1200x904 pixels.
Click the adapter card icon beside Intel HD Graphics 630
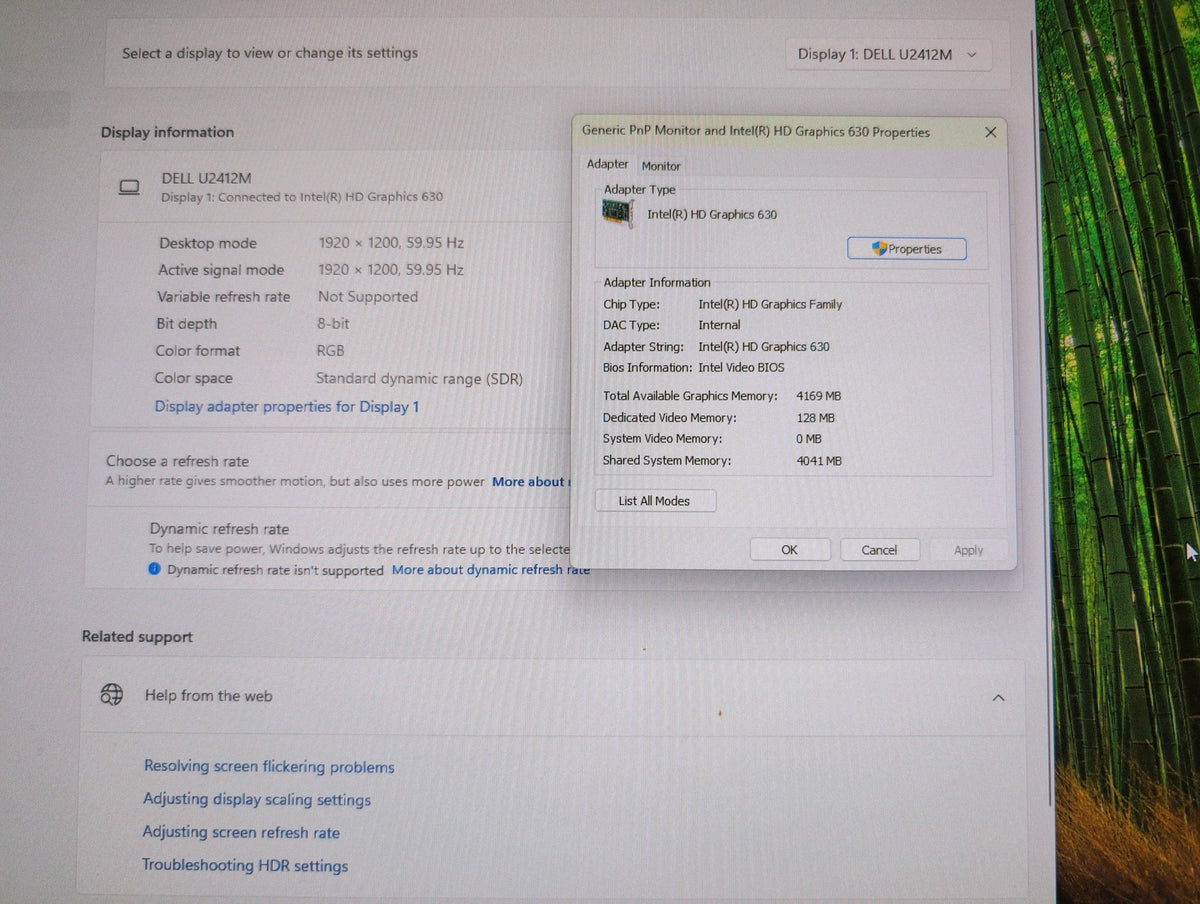pos(618,213)
